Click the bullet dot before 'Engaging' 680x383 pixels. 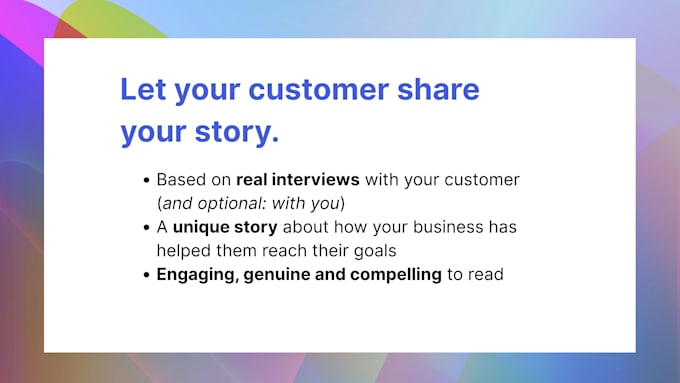[147, 275]
